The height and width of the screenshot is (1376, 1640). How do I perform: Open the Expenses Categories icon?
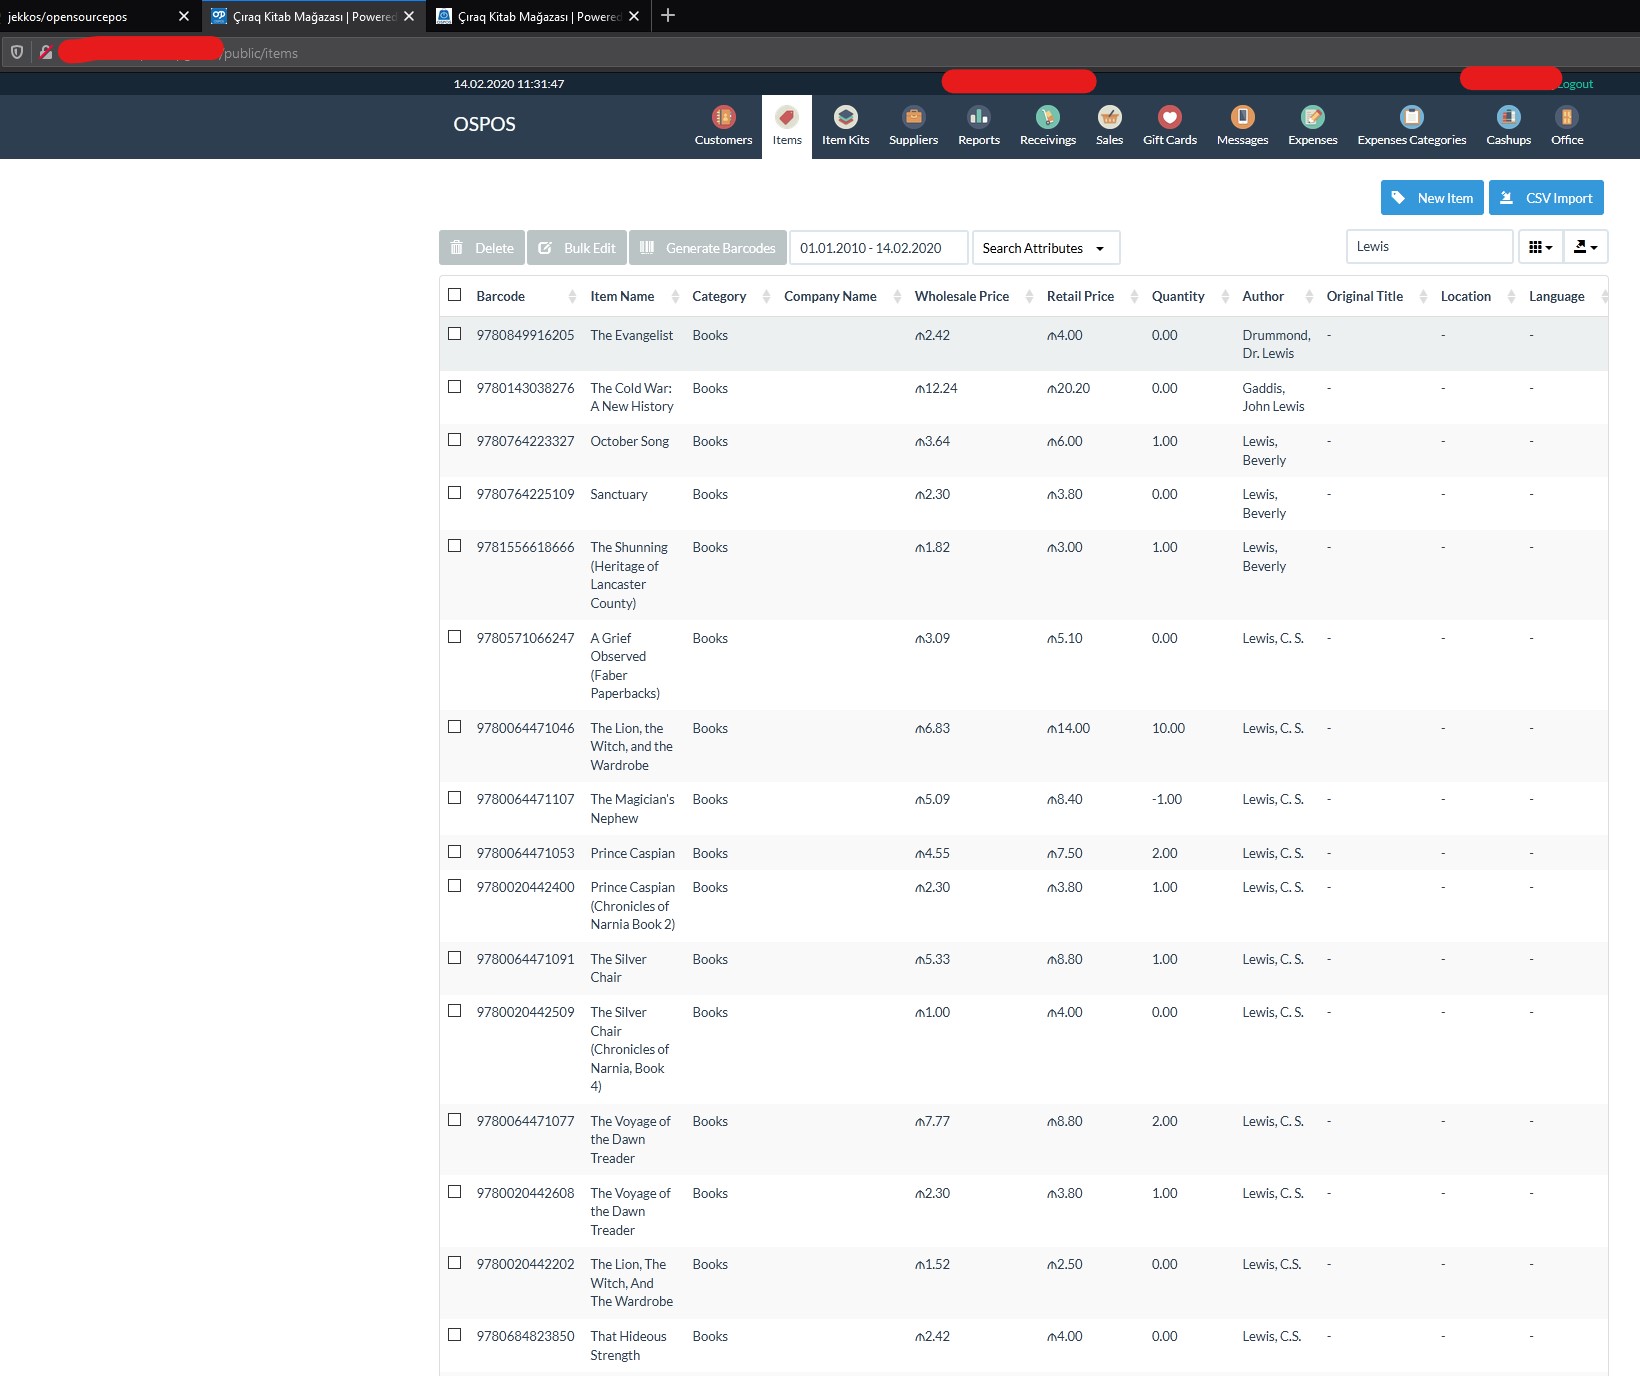pyautogui.click(x=1411, y=117)
